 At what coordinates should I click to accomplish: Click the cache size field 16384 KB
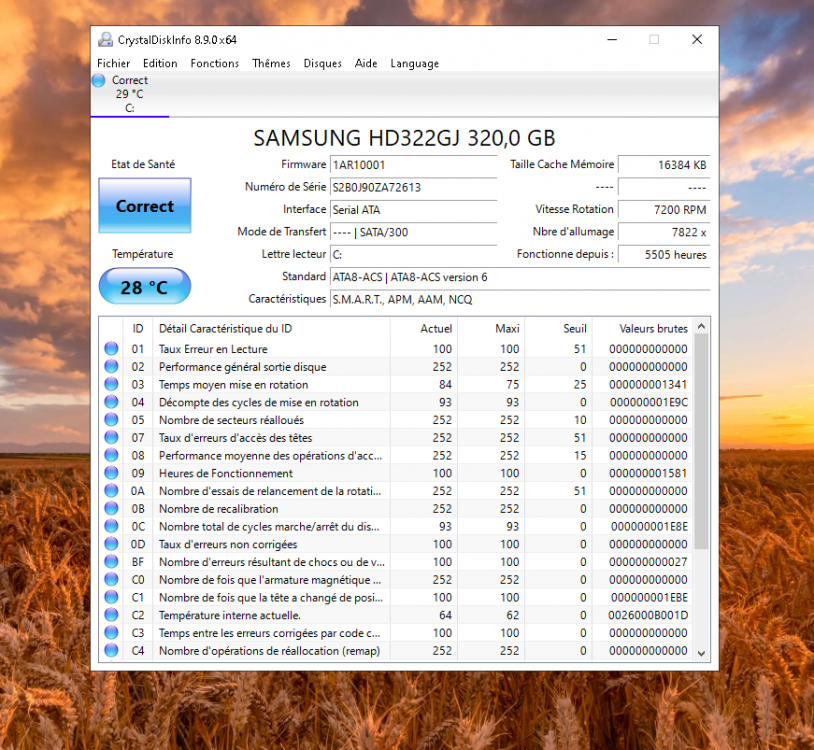(x=664, y=165)
